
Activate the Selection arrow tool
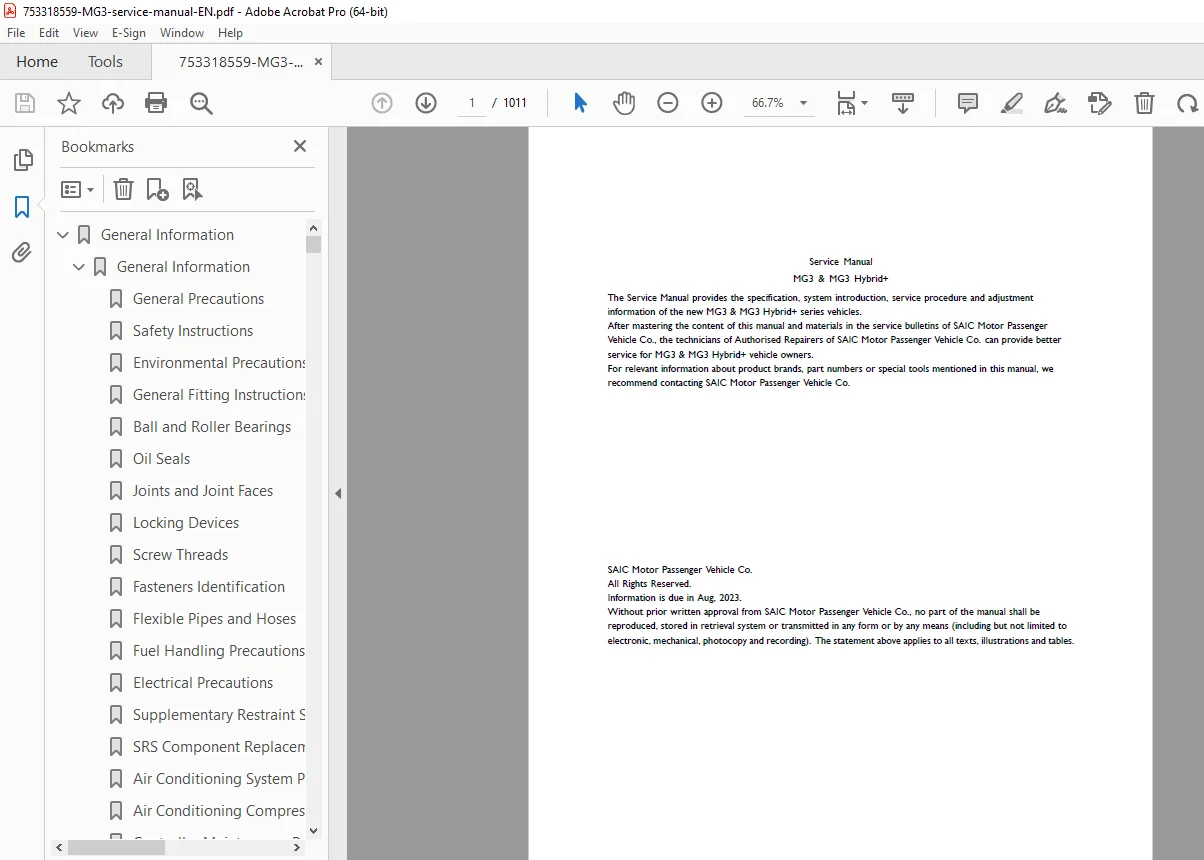coord(580,103)
